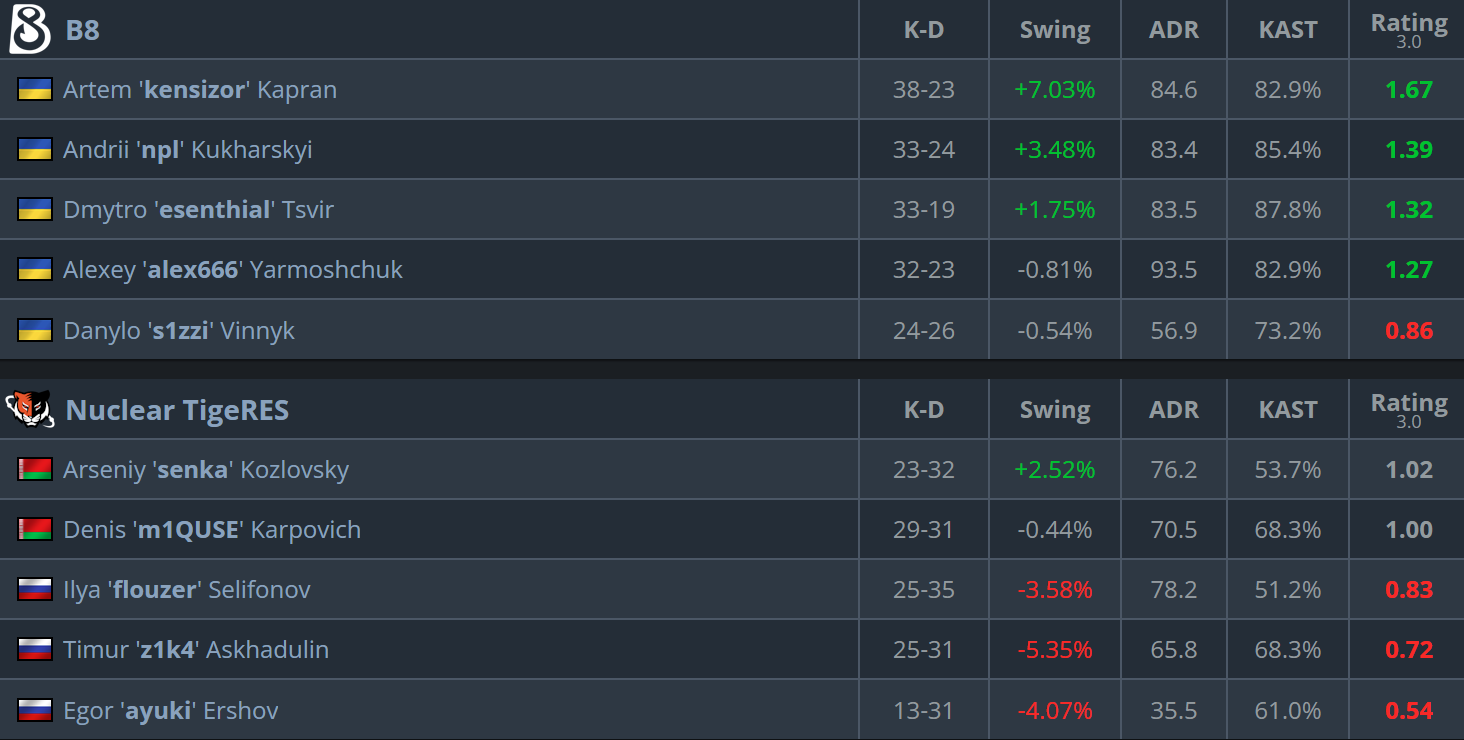The height and width of the screenshot is (740, 1464).
Task: Select the KAST header in Nuclear TigeRES table
Action: pyautogui.click(x=1288, y=410)
